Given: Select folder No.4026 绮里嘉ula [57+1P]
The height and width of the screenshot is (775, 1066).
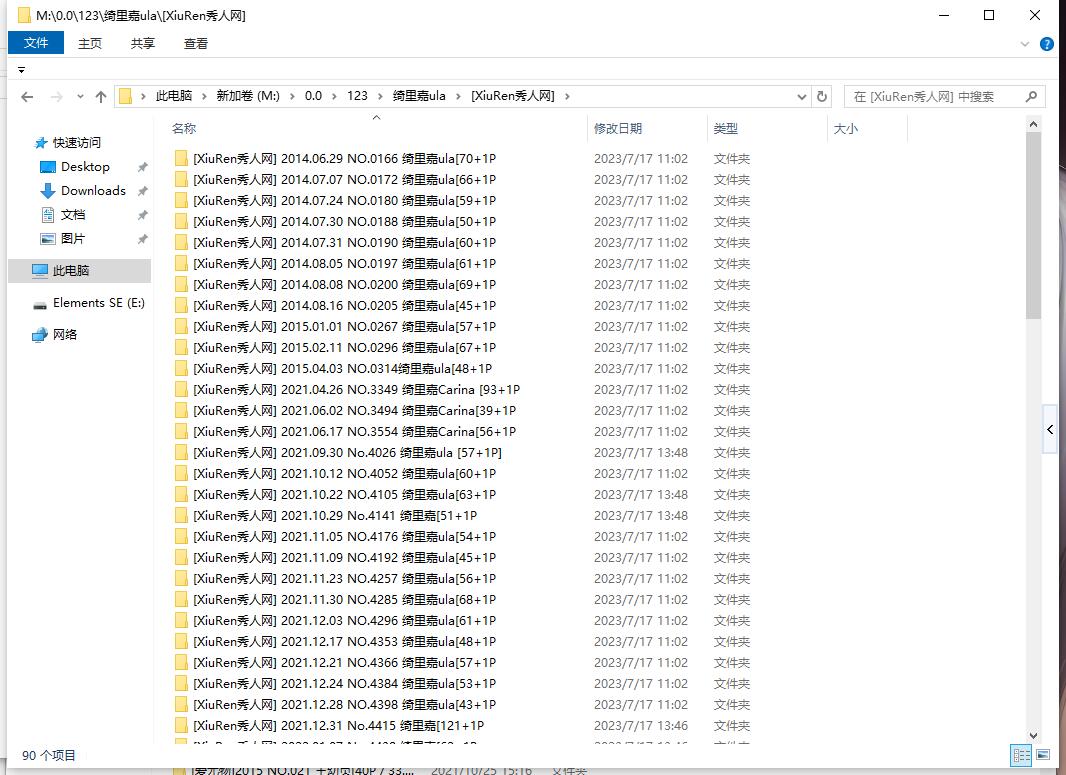Looking at the screenshot, I should click(x=347, y=453).
